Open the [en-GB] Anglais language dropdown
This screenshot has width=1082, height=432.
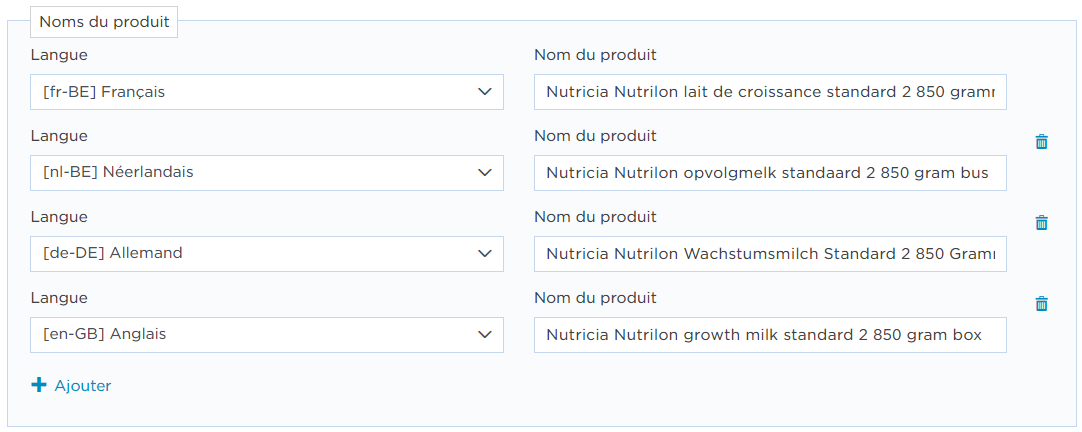(x=266, y=335)
